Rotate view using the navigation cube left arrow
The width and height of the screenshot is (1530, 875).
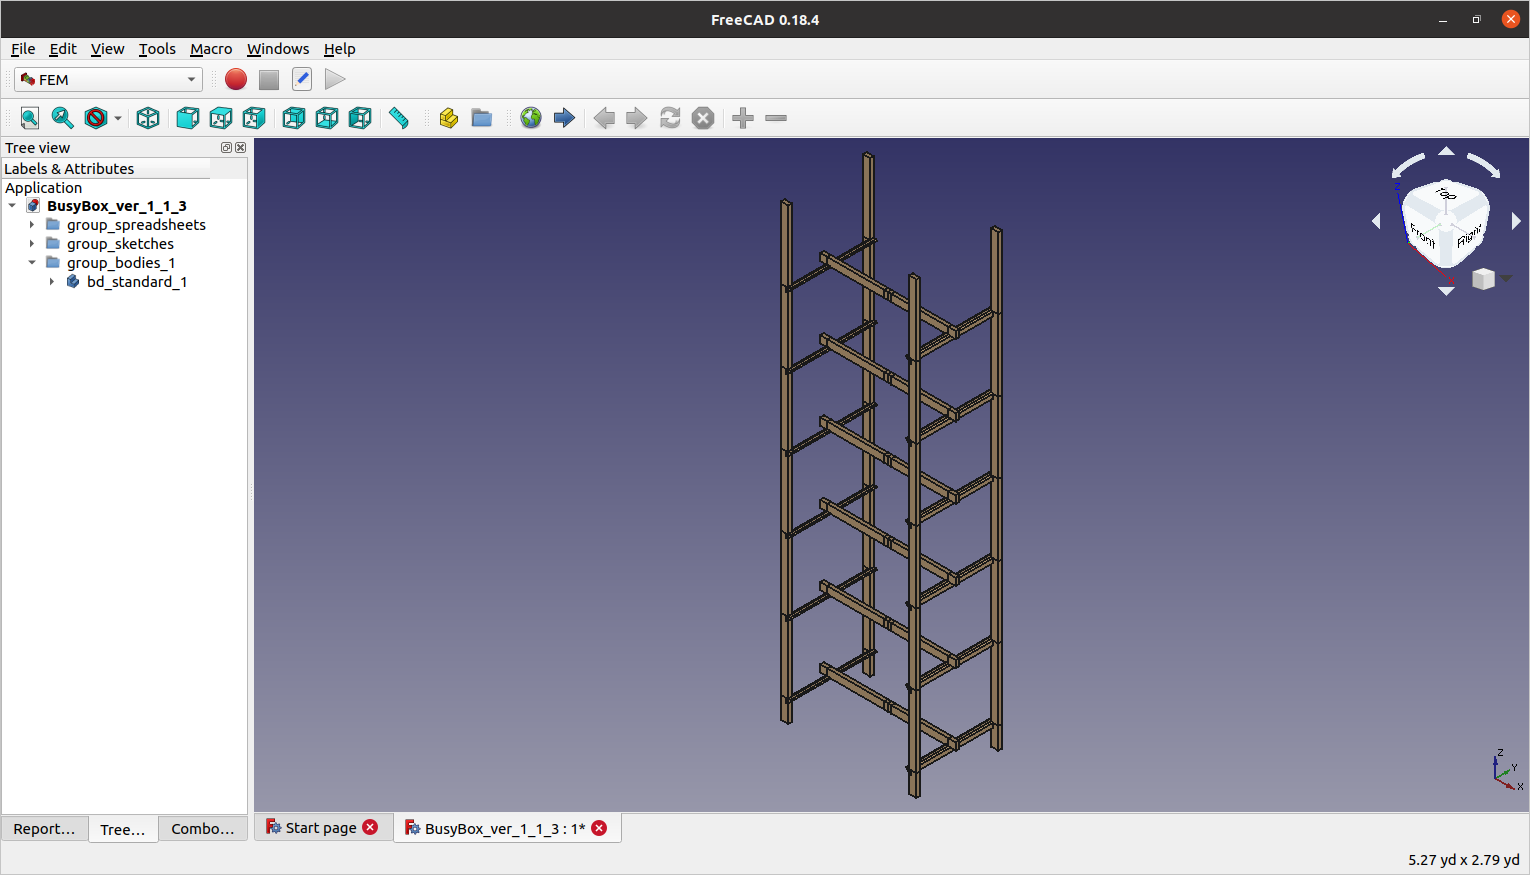pos(1378,221)
